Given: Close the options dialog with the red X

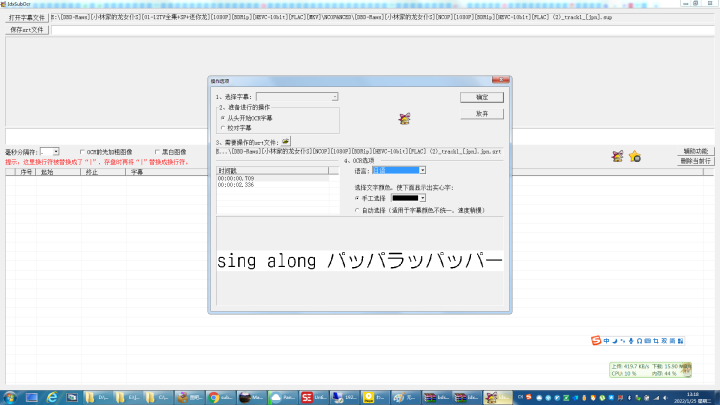Looking at the screenshot, I should 501,80.
